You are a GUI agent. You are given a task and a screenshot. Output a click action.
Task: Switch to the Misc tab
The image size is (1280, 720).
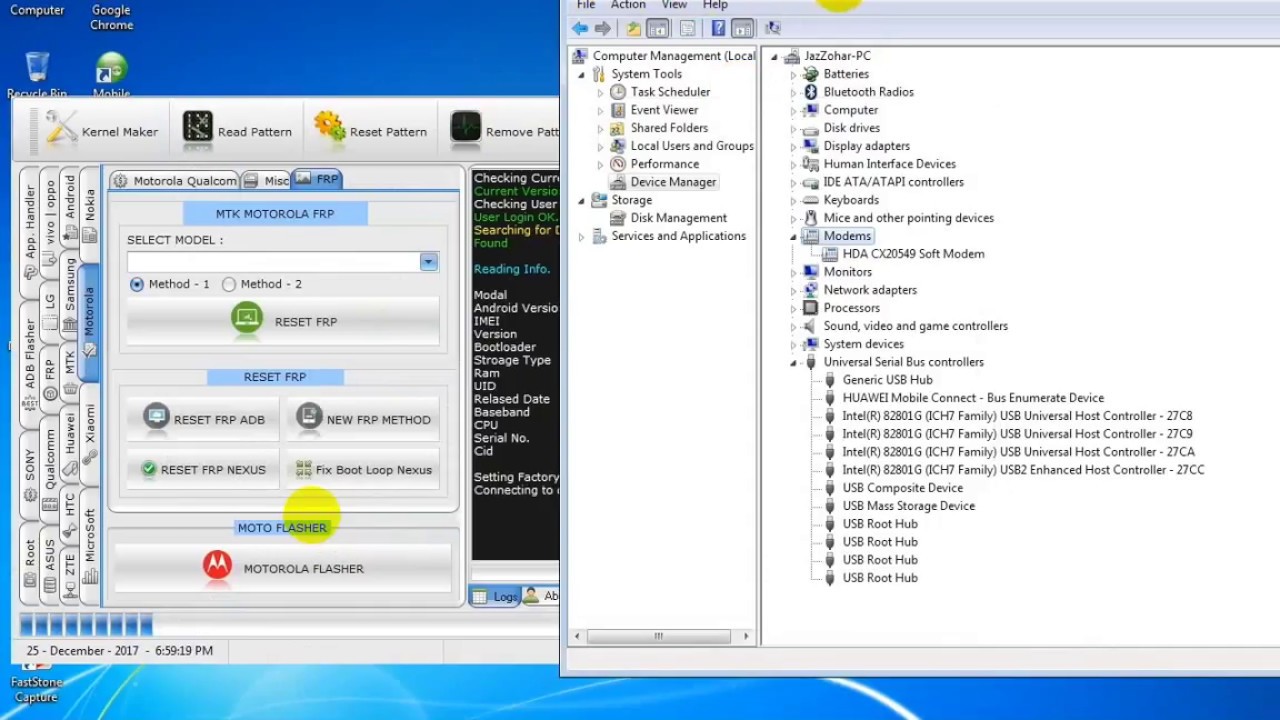pos(267,181)
